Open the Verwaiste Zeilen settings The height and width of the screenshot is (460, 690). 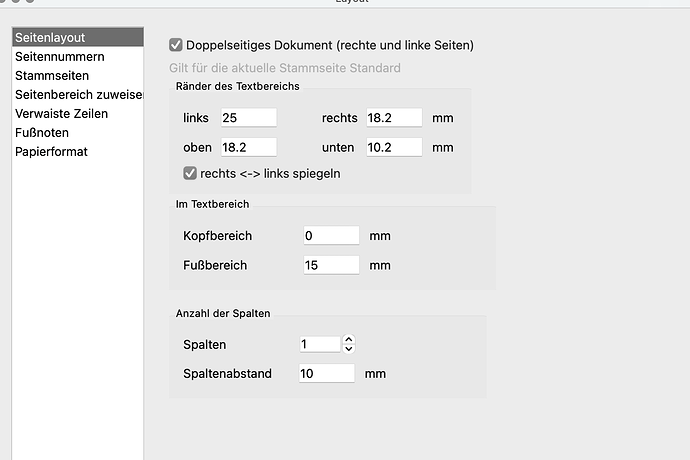pyautogui.click(x=61, y=113)
